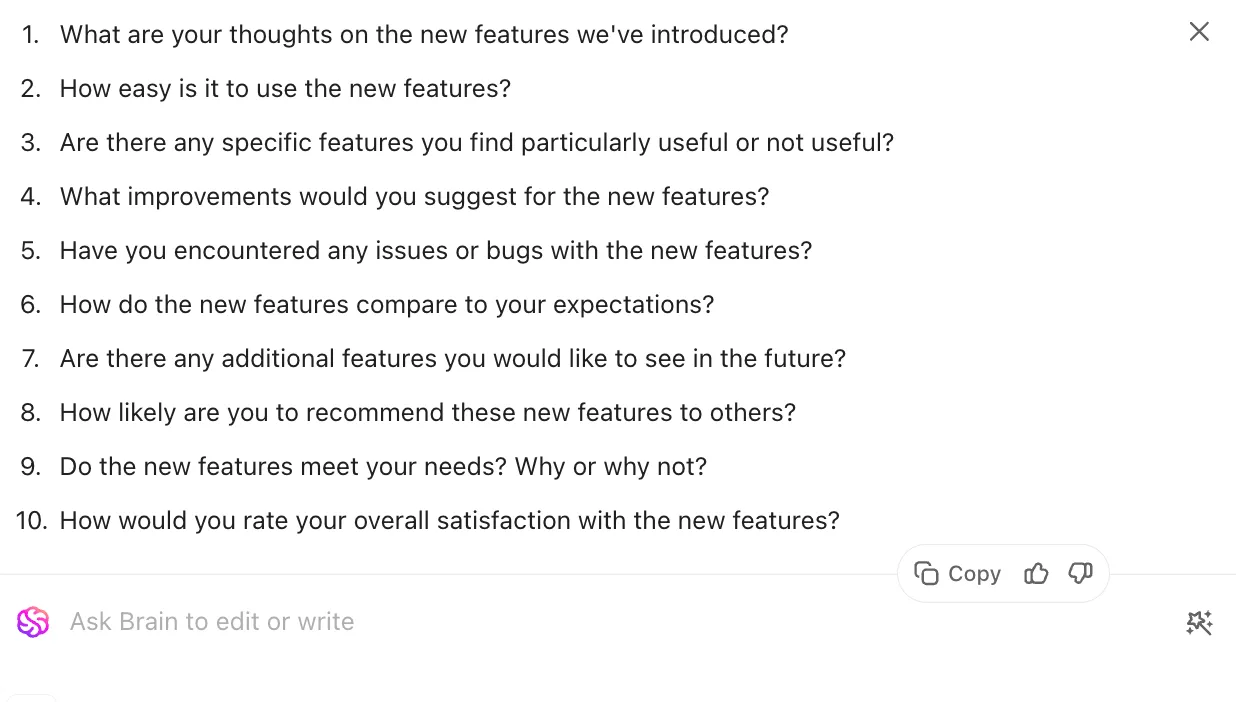This screenshot has width=1236, height=702.
Task: Focus the Ask Brain to edit or write field
Action: click(x=620, y=622)
